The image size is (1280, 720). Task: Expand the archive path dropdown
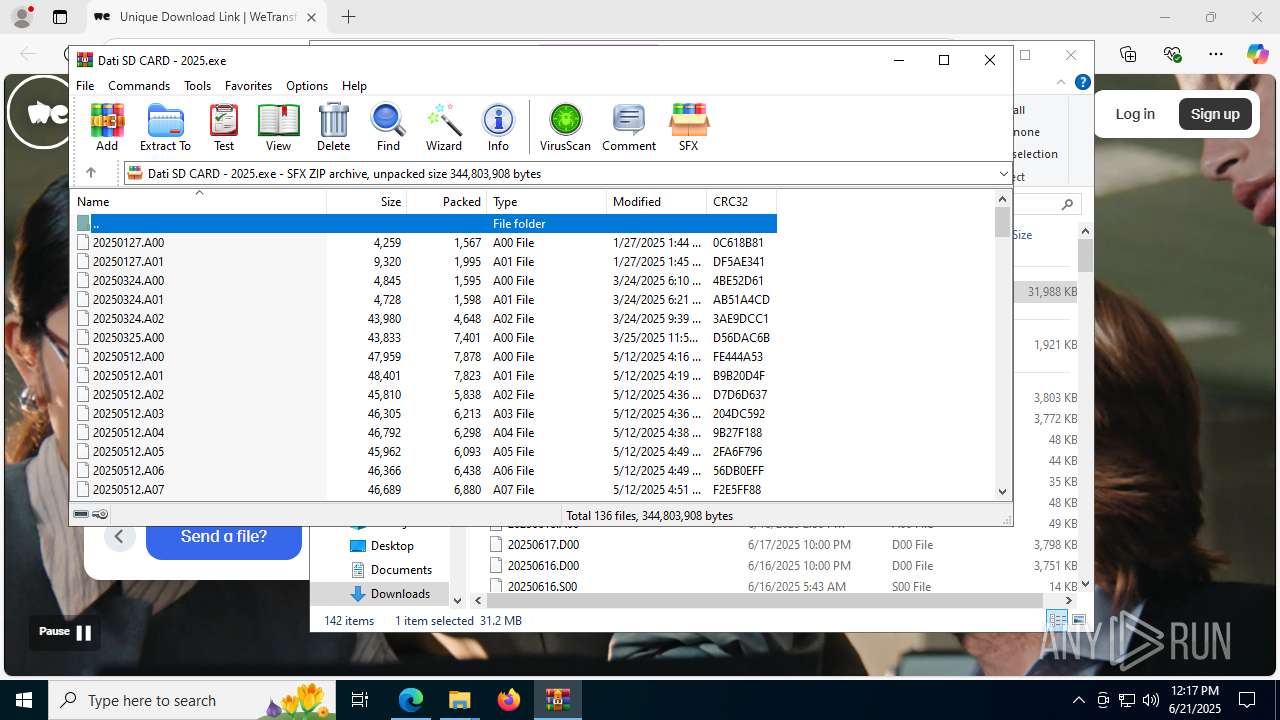pos(1003,174)
